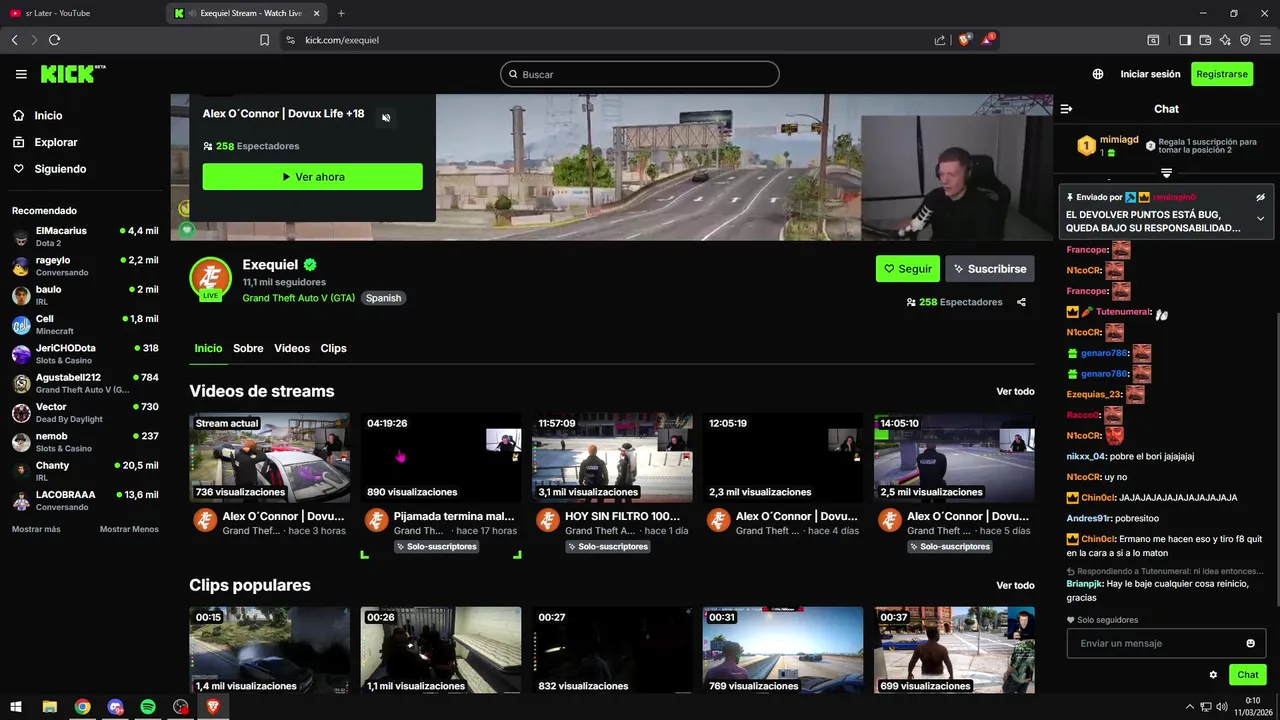Image resolution: width=1280 pixels, height=720 pixels.
Task: Expand the gift leaderboard with the down arrow
Action: [x=1166, y=174]
